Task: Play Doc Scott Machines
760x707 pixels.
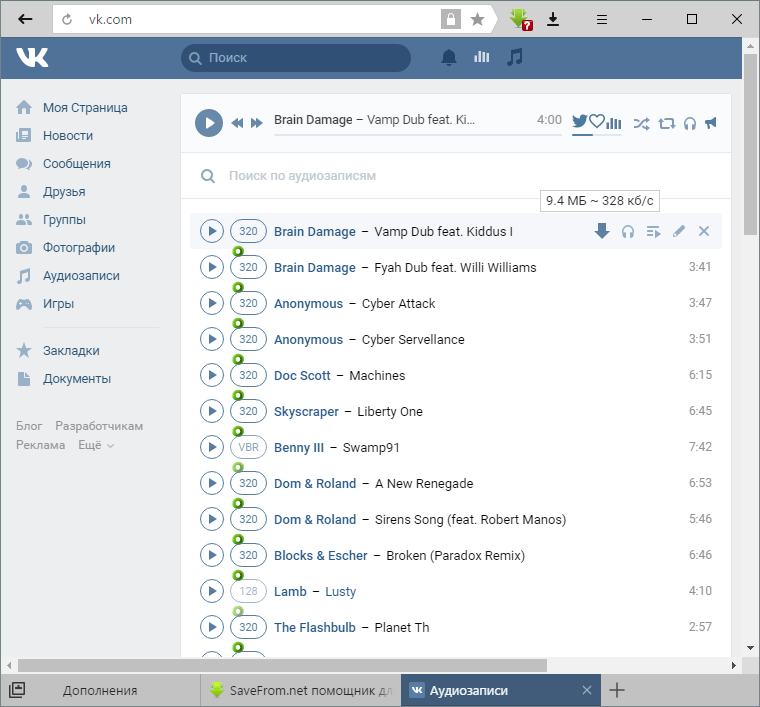Action: coord(212,375)
